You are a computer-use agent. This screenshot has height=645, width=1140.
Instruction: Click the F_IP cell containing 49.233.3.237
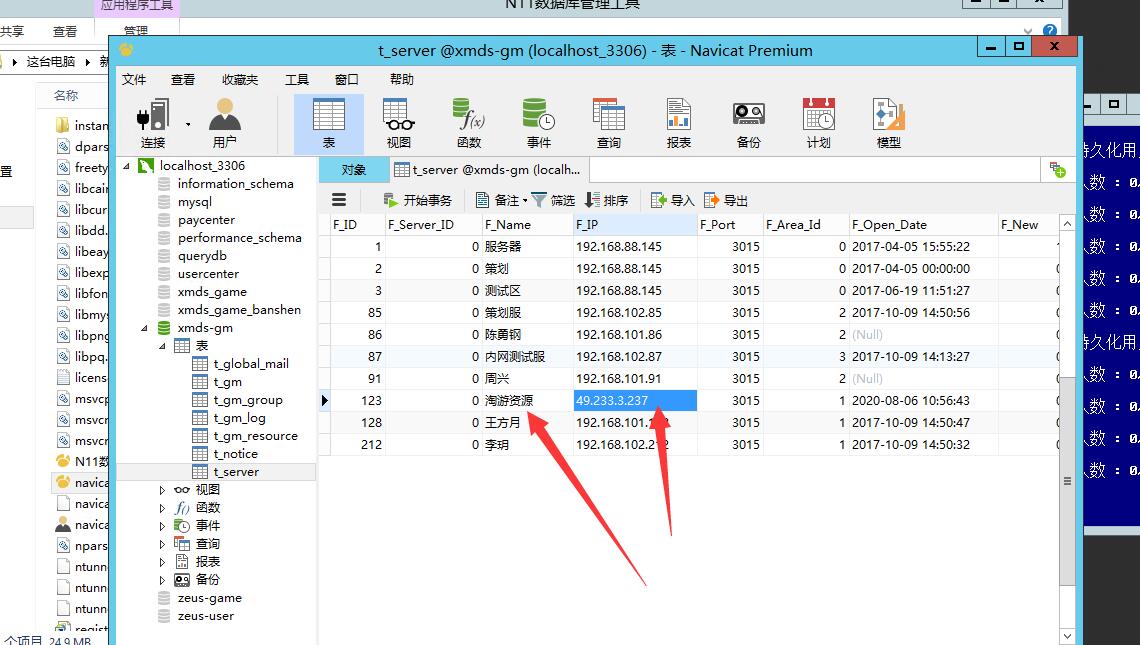(634, 400)
